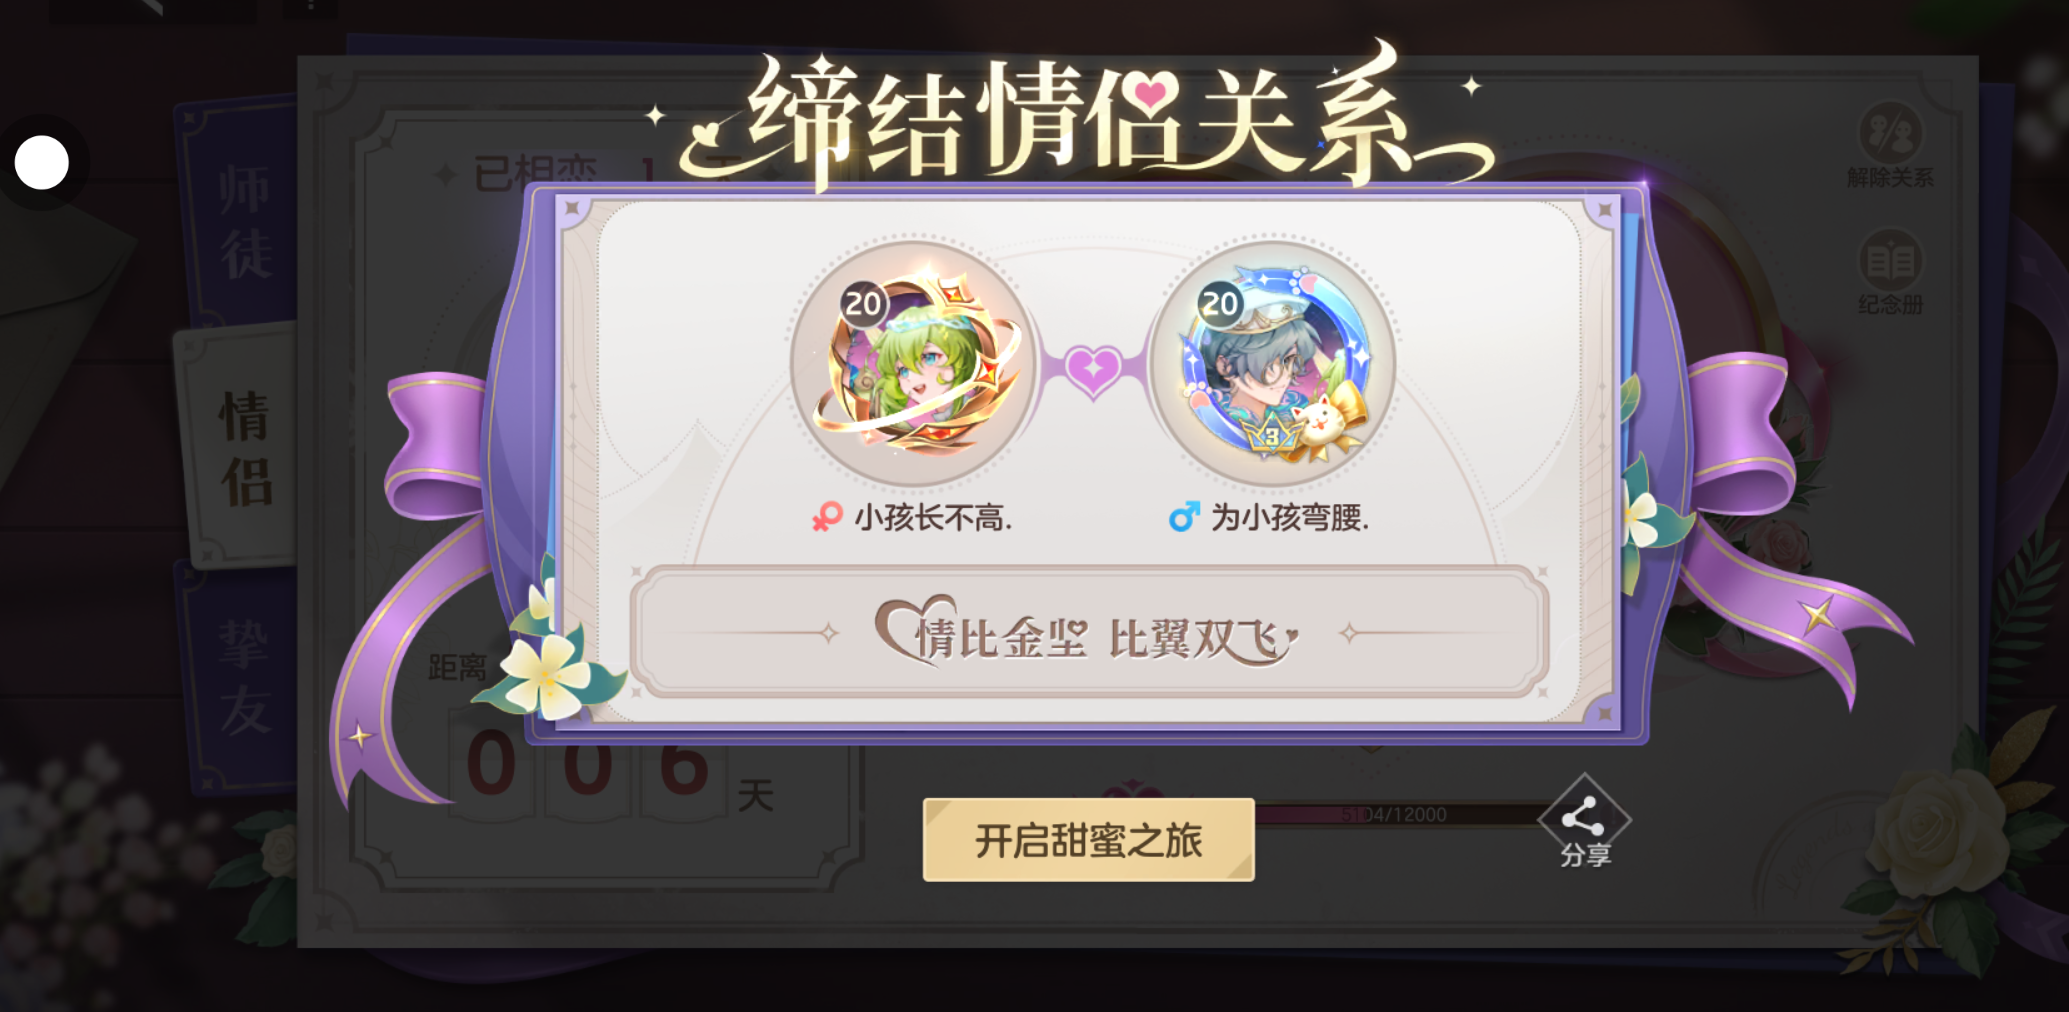Click the 开启甜蜜之旅 button
This screenshot has height=1012, width=2069.
[x=1088, y=839]
